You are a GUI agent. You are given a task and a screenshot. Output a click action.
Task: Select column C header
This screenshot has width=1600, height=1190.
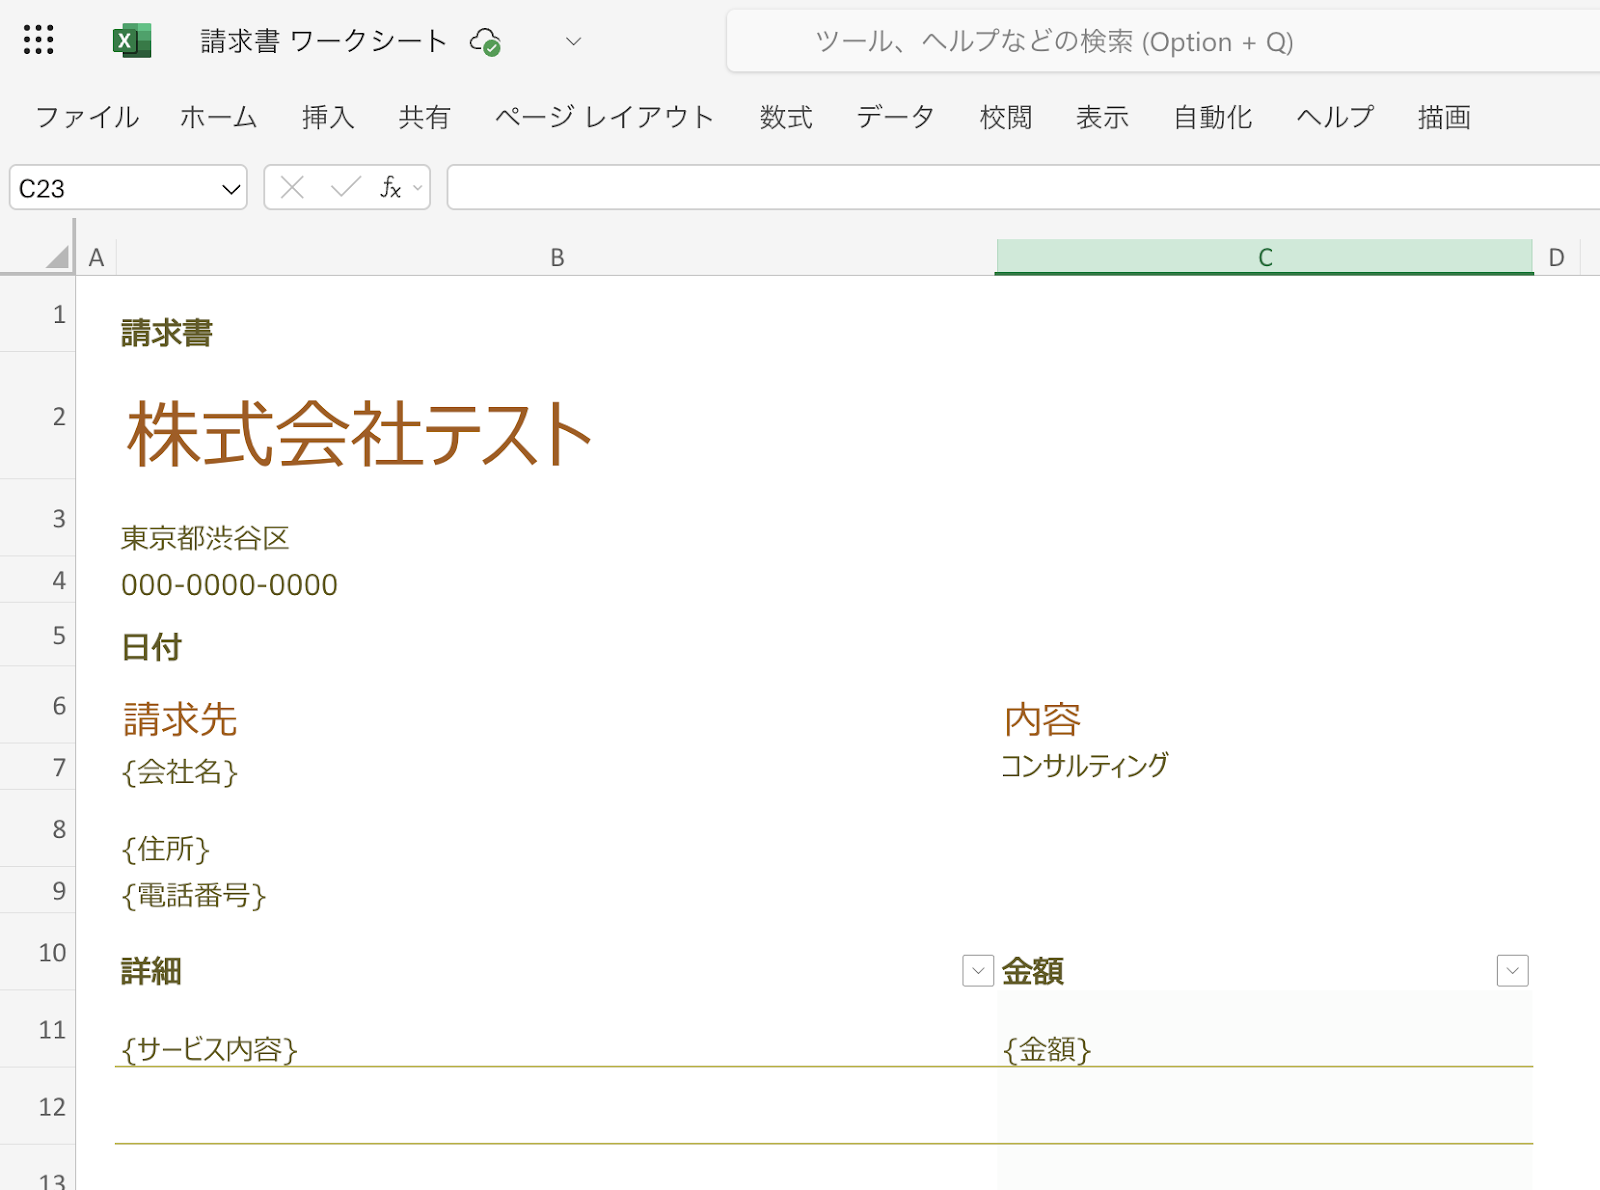click(x=1264, y=257)
